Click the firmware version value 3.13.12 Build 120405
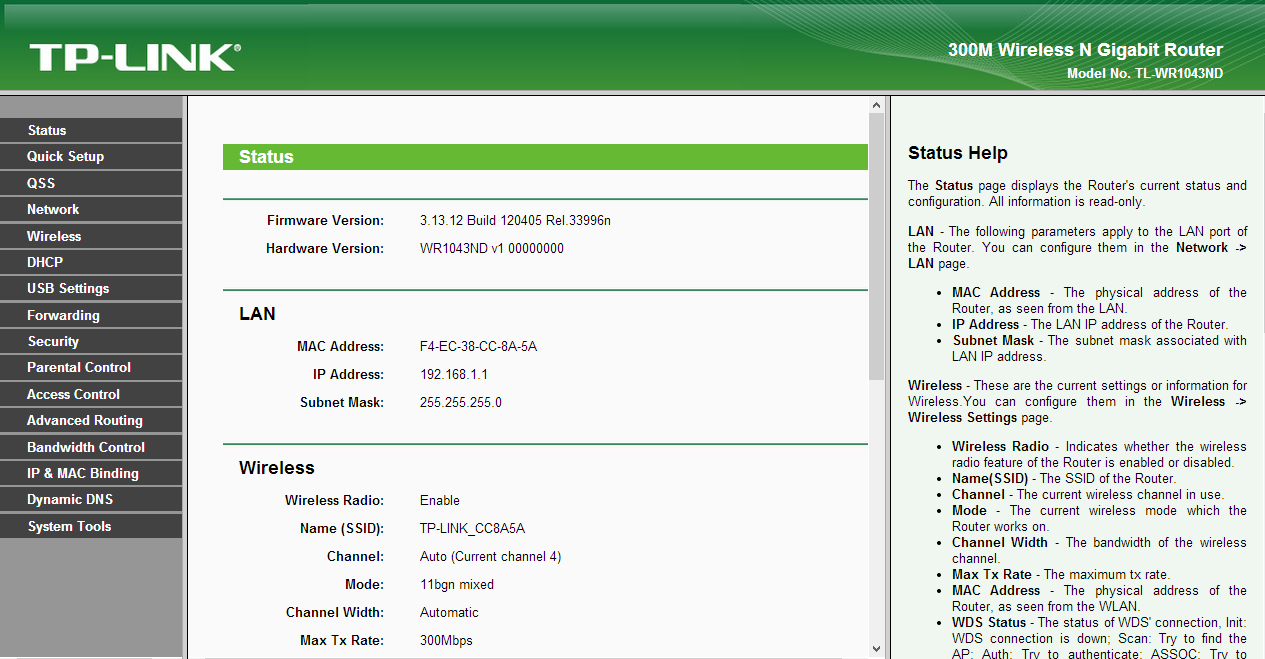 click(515, 220)
